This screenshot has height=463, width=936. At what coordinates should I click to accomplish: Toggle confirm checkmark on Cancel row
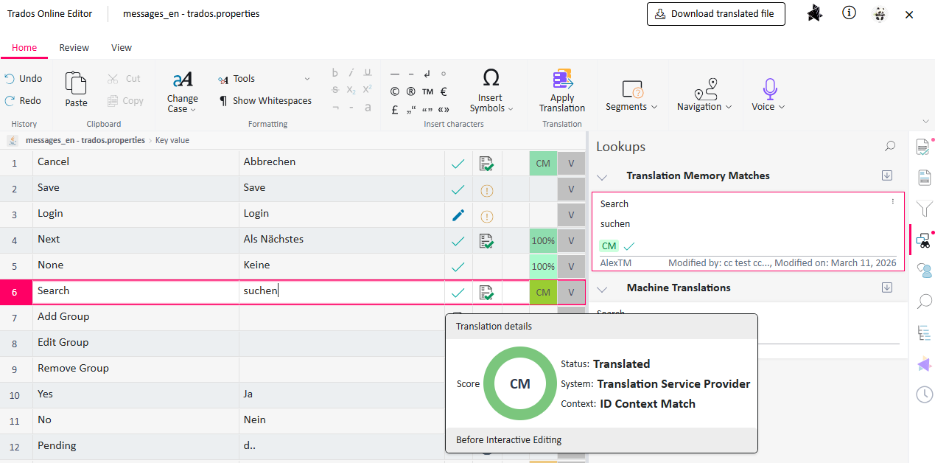[x=458, y=163]
